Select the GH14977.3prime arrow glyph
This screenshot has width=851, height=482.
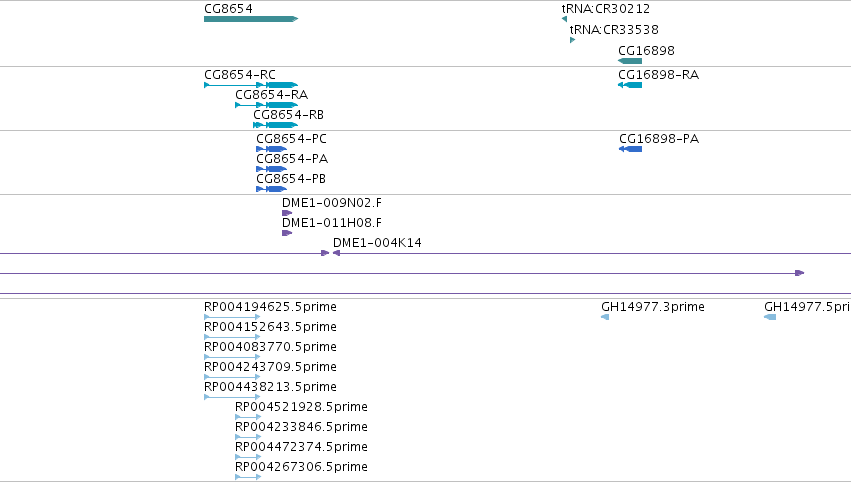(x=605, y=317)
